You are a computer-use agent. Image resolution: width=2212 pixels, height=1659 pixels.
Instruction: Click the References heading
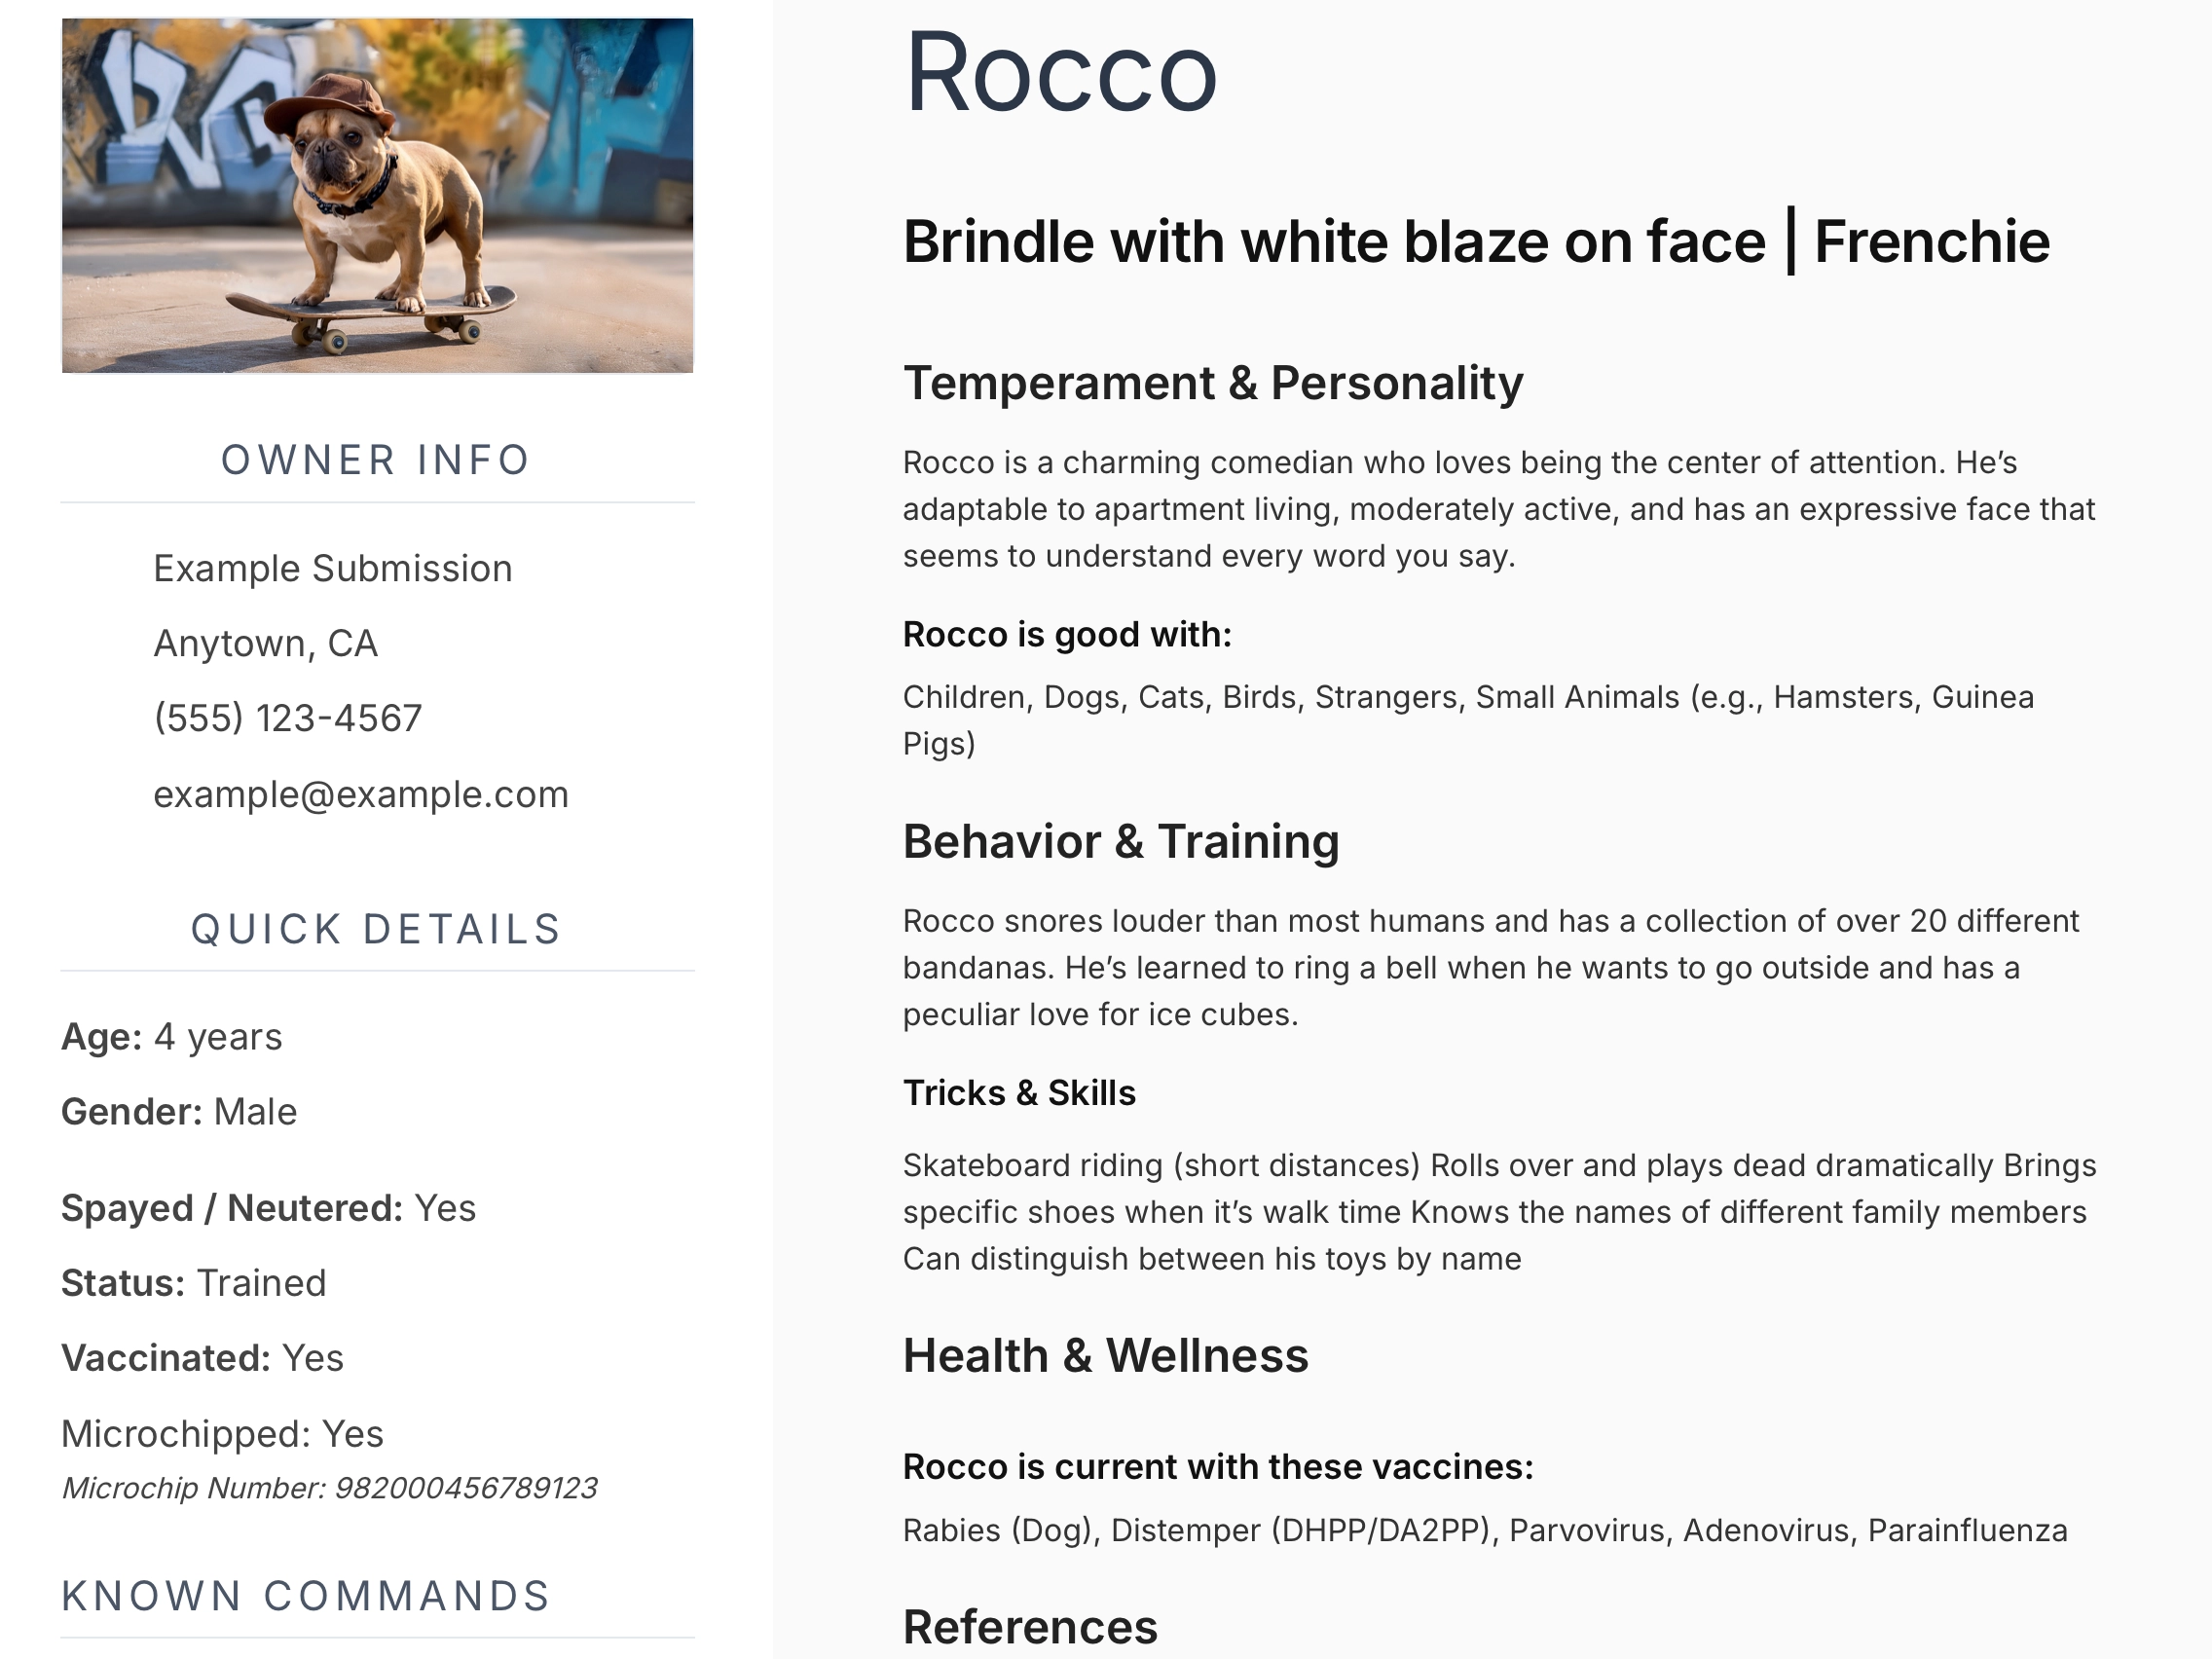click(1029, 1627)
